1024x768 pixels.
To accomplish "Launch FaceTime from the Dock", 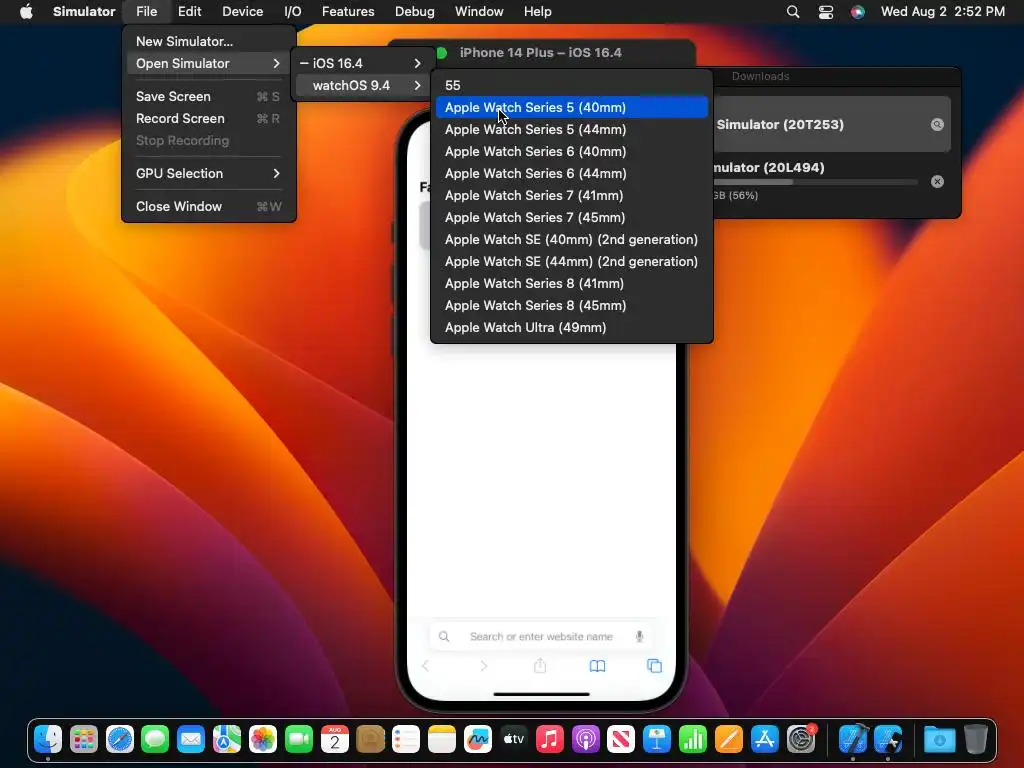I will [299, 740].
